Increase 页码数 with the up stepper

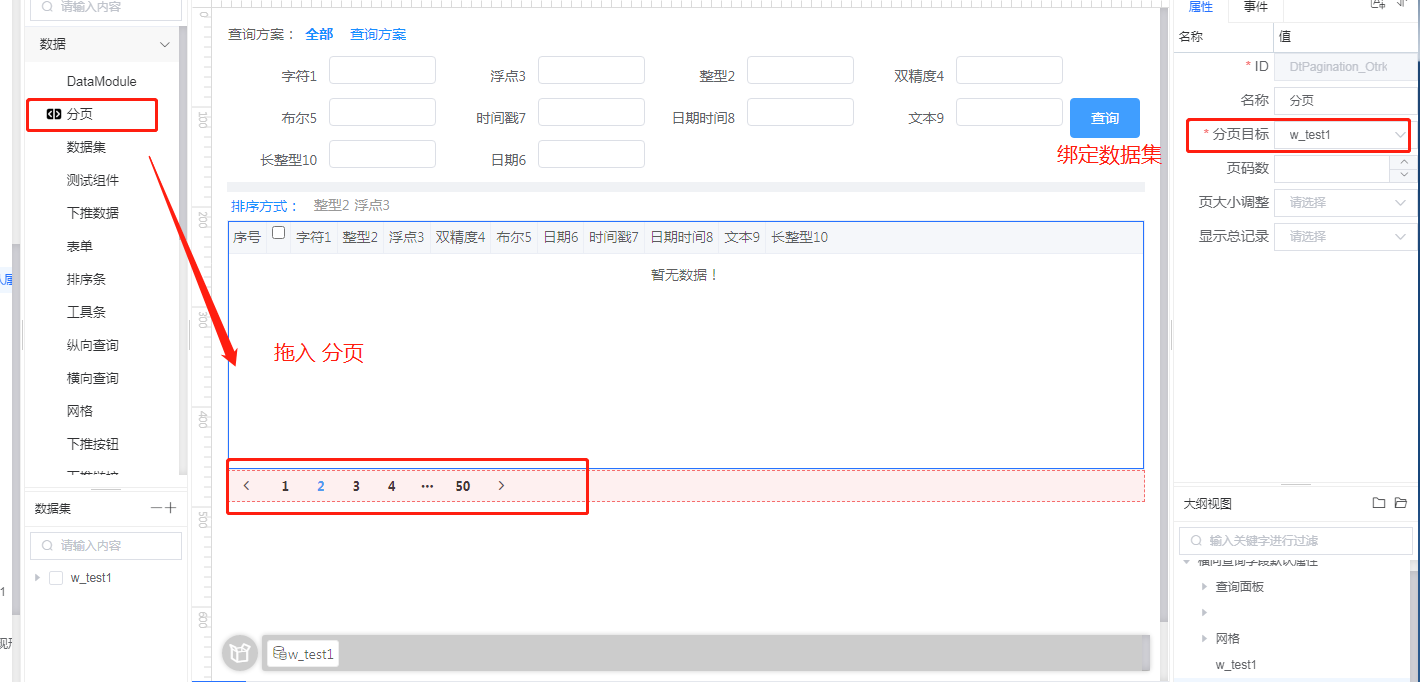(x=1404, y=161)
